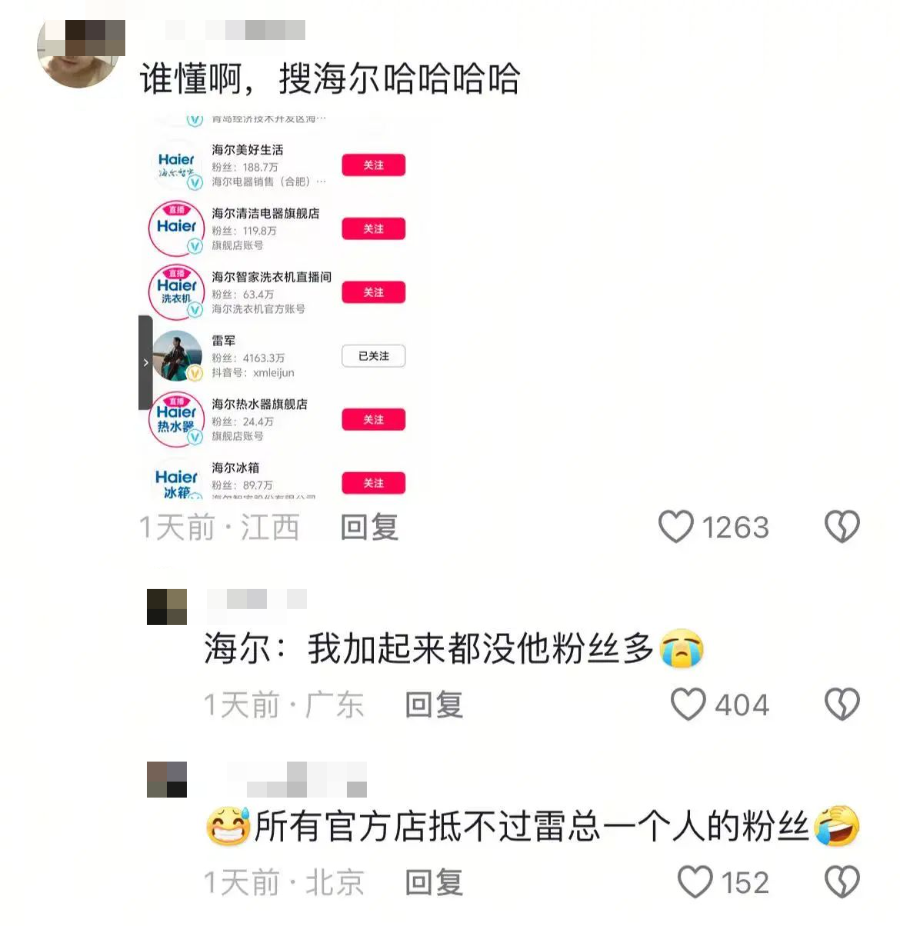Unfollow 雷军 via 已关注 button
This screenshot has height=926, width=900.
373,356
